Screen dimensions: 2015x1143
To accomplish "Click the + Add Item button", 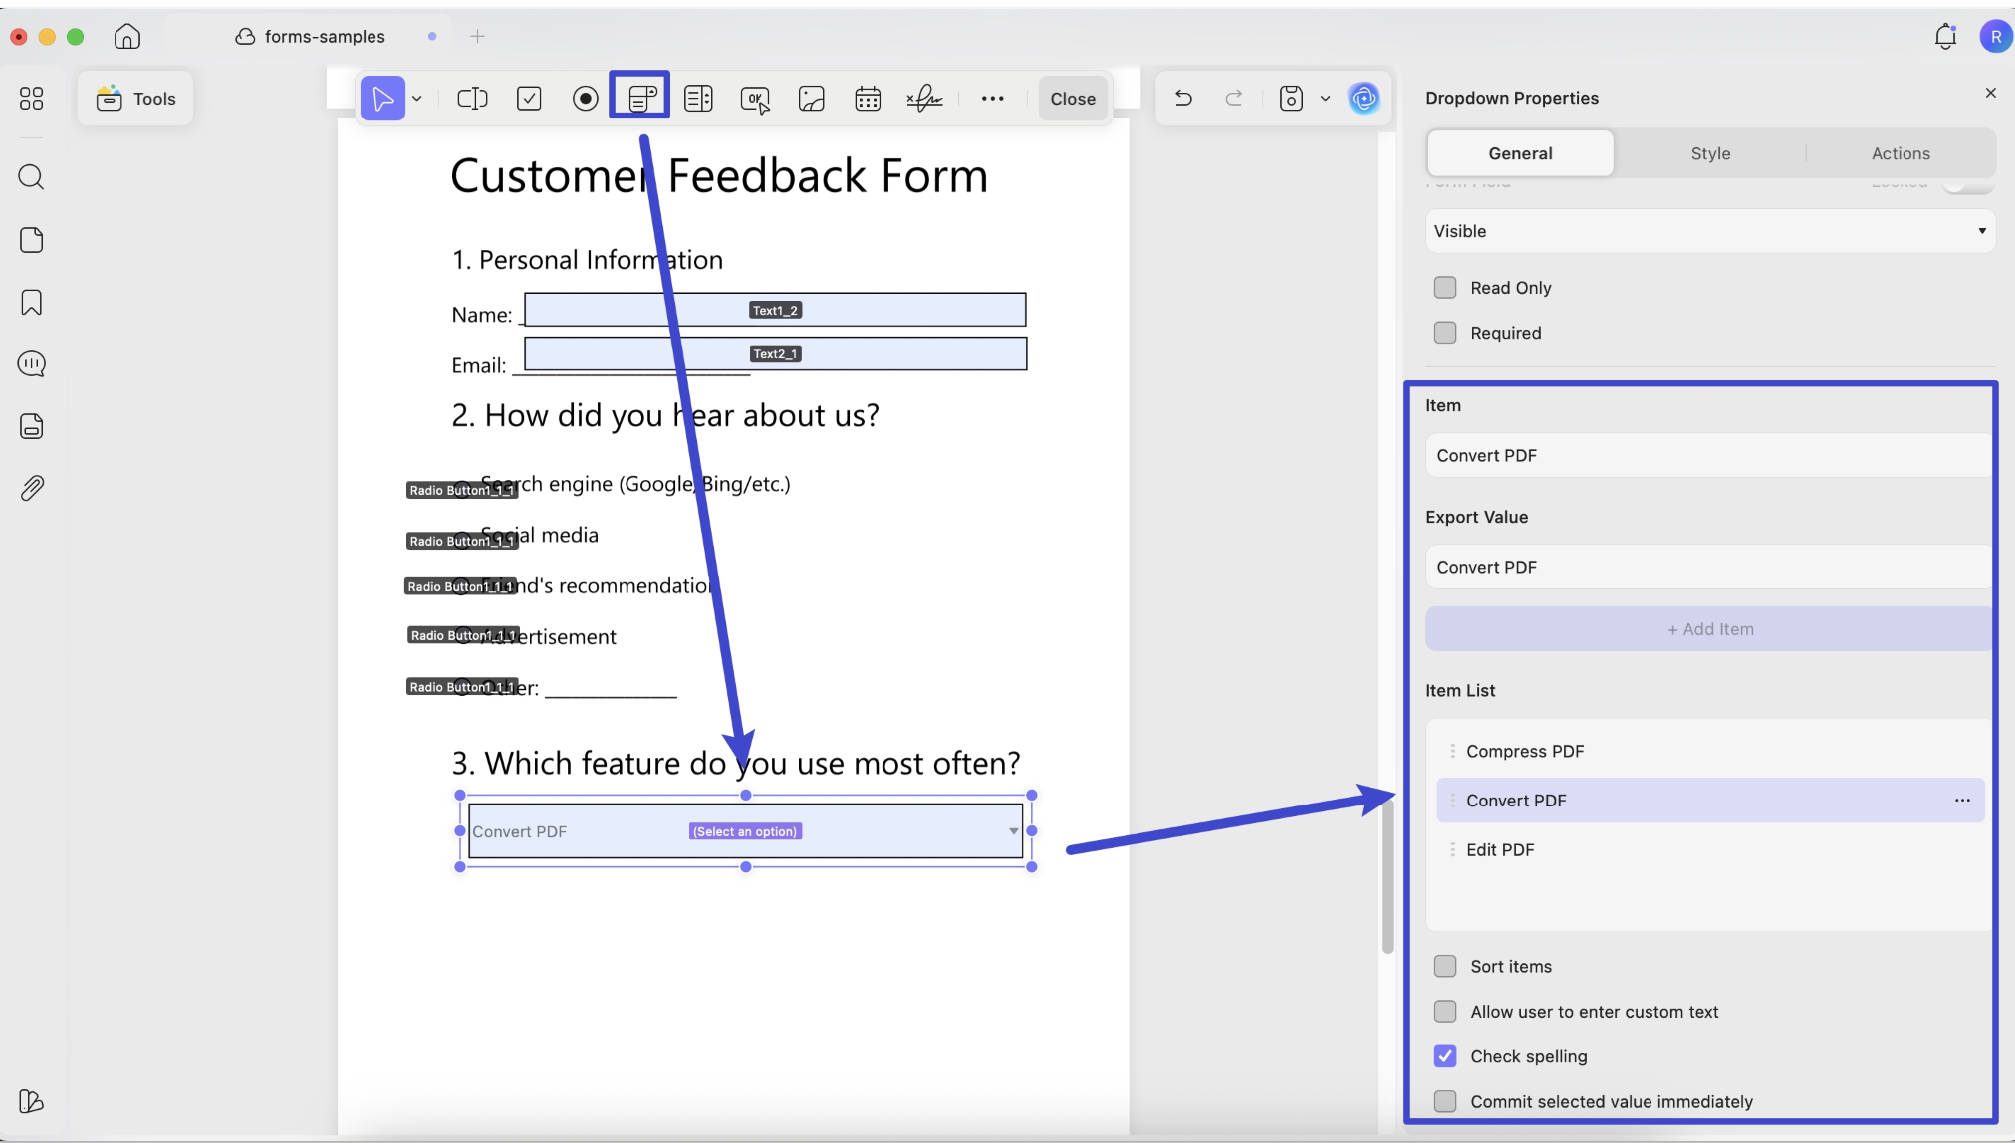I will [x=1709, y=629].
